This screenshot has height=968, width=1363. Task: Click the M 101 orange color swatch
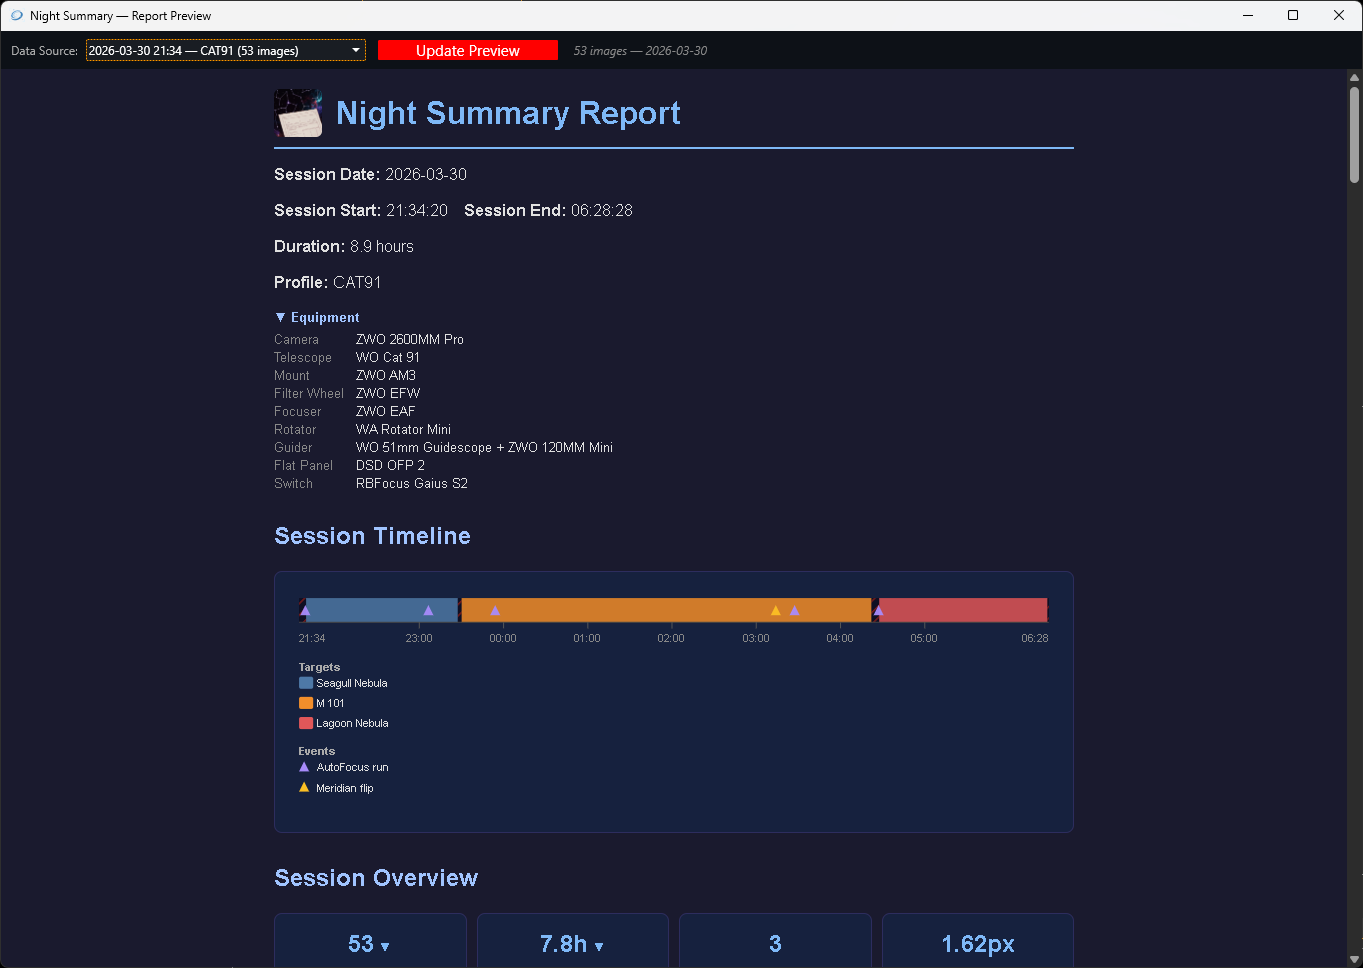point(304,702)
